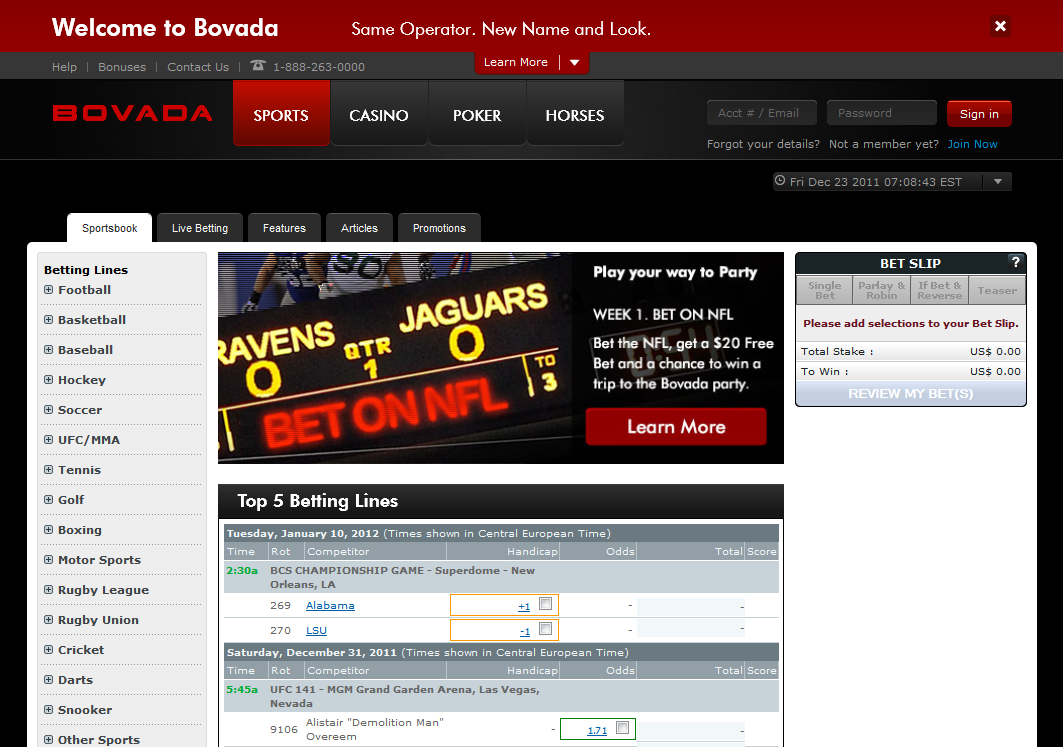Open the Bonuses link
This screenshot has height=747, width=1063.
point(122,66)
